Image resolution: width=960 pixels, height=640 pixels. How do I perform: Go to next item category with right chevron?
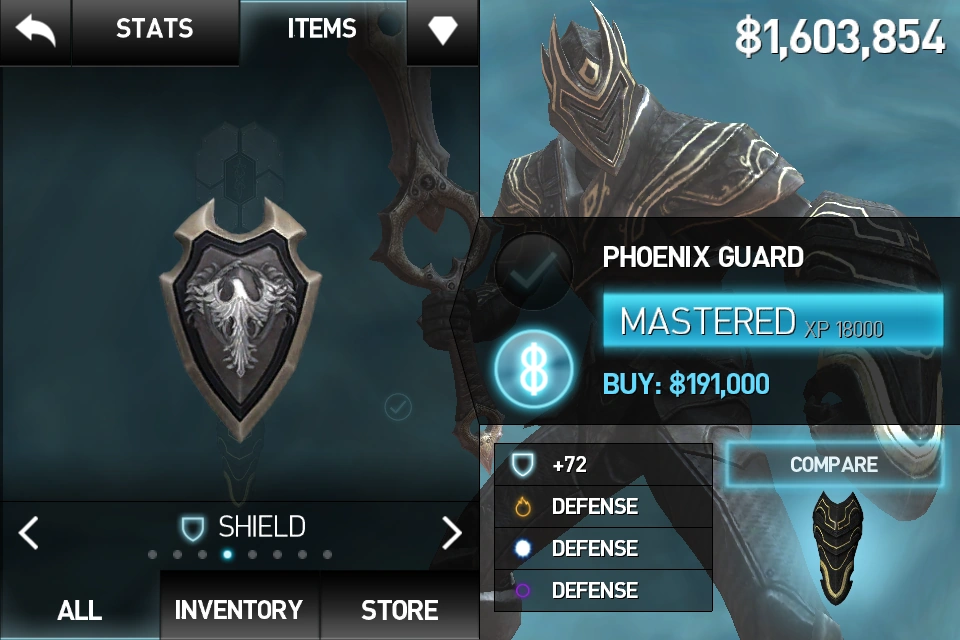452,532
